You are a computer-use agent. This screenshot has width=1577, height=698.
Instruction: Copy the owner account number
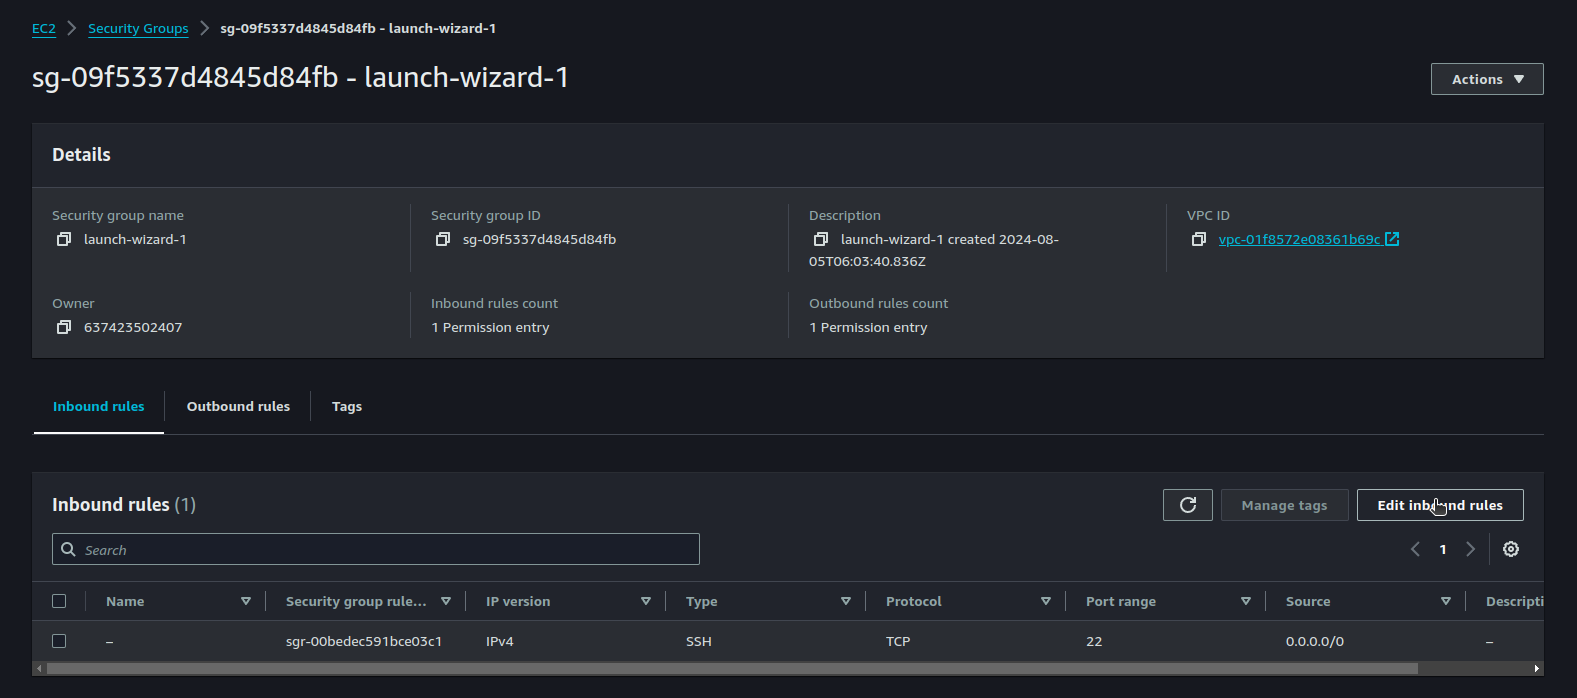(64, 327)
